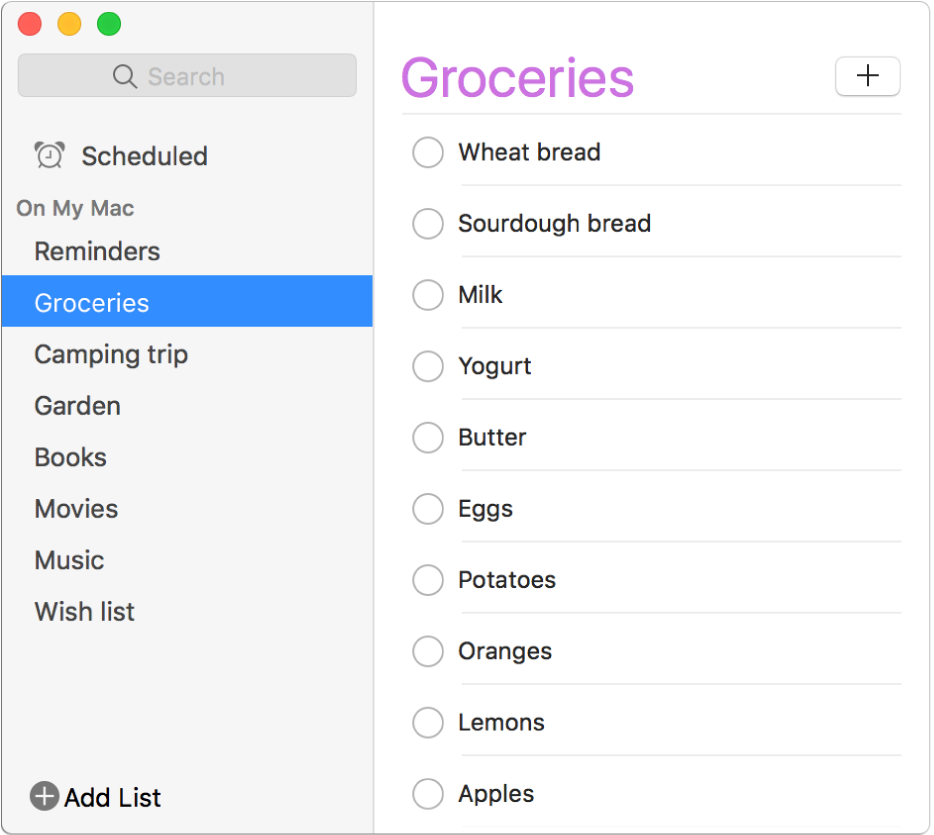The image size is (934, 835).
Task: Click the Groceries list title
Action: point(517,78)
